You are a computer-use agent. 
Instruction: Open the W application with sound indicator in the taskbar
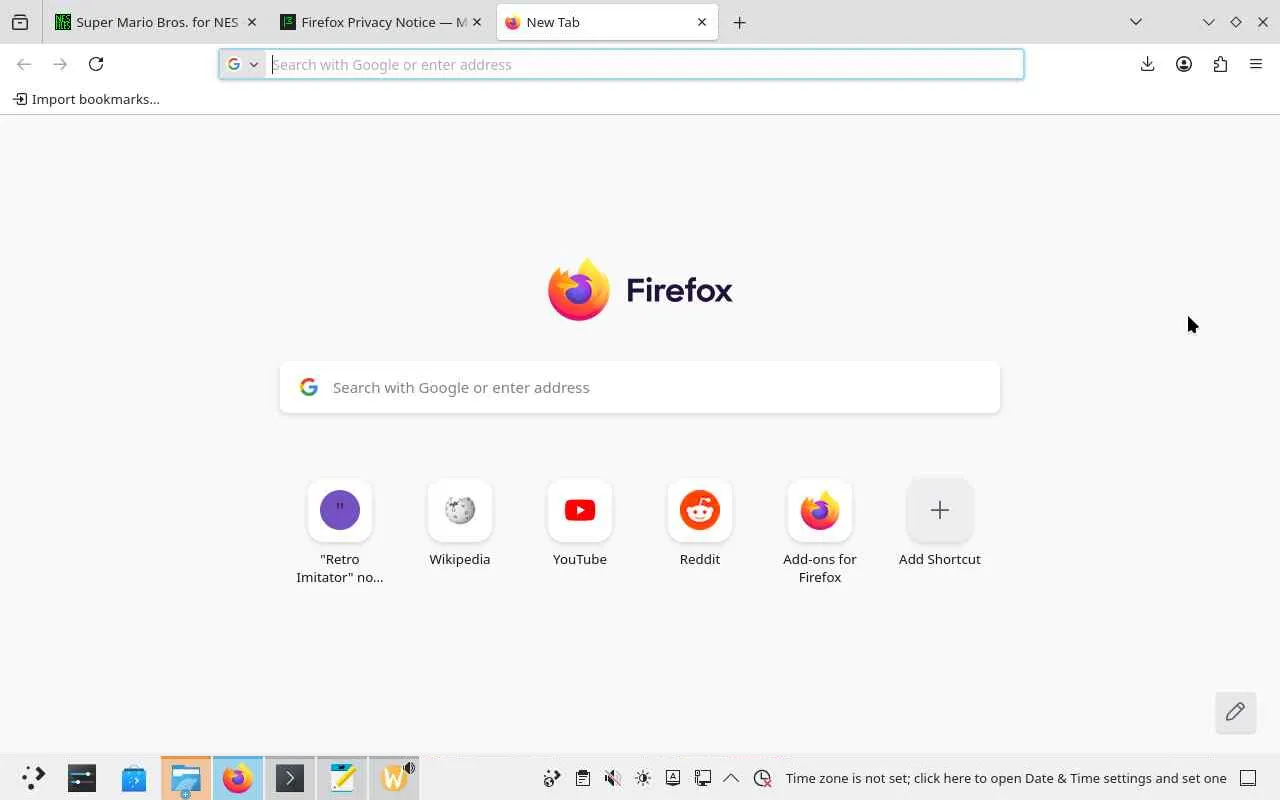click(x=394, y=778)
